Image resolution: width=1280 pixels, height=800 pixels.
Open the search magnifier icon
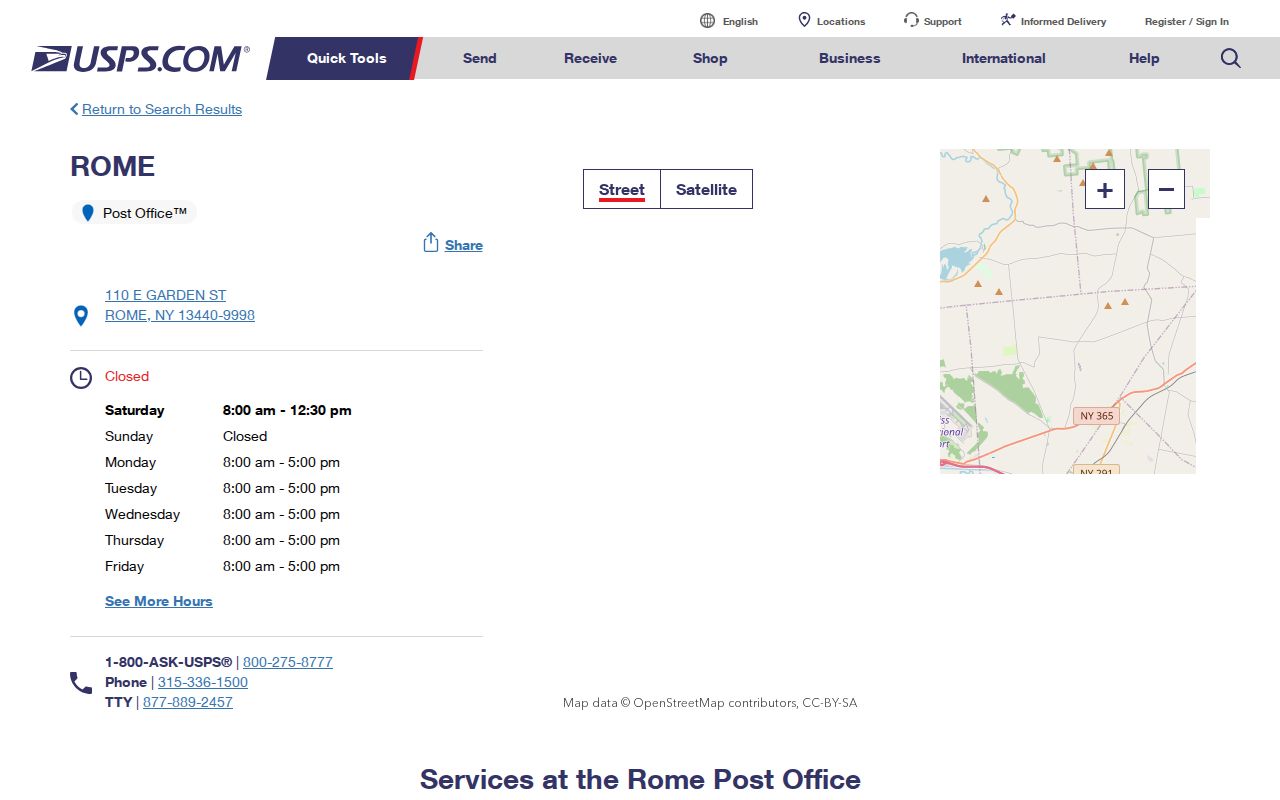[1231, 58]
